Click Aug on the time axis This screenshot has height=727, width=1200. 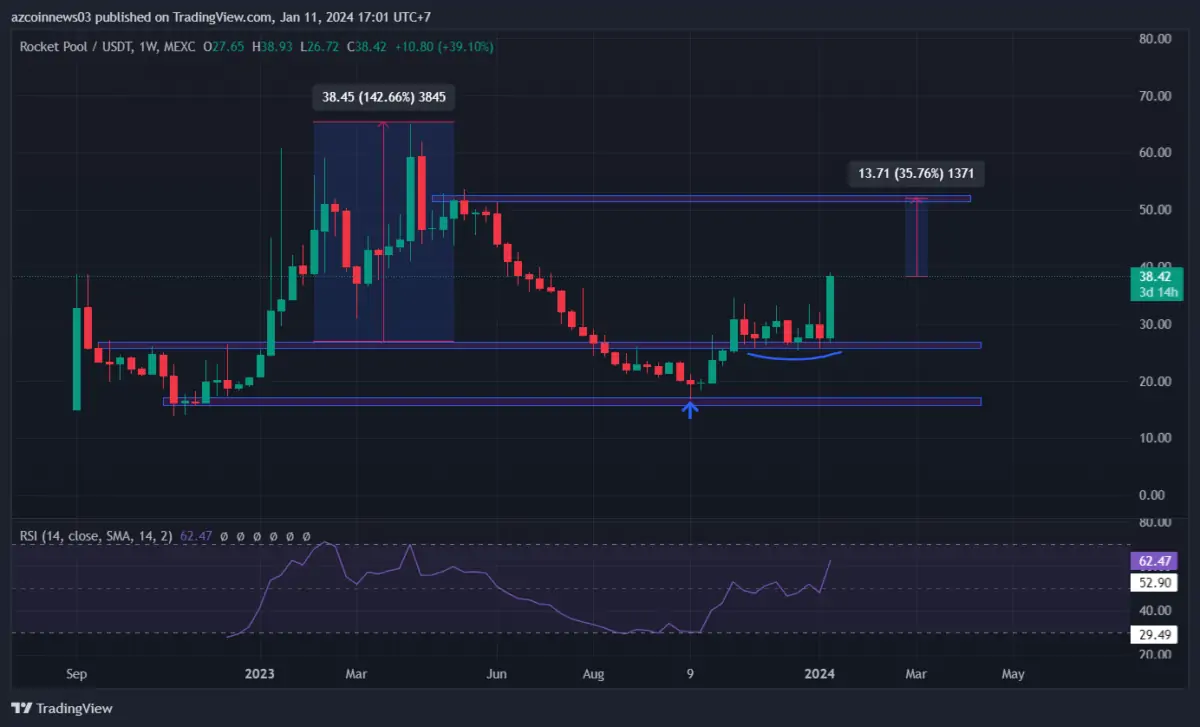pyautogui.click(x=594, y=674)
